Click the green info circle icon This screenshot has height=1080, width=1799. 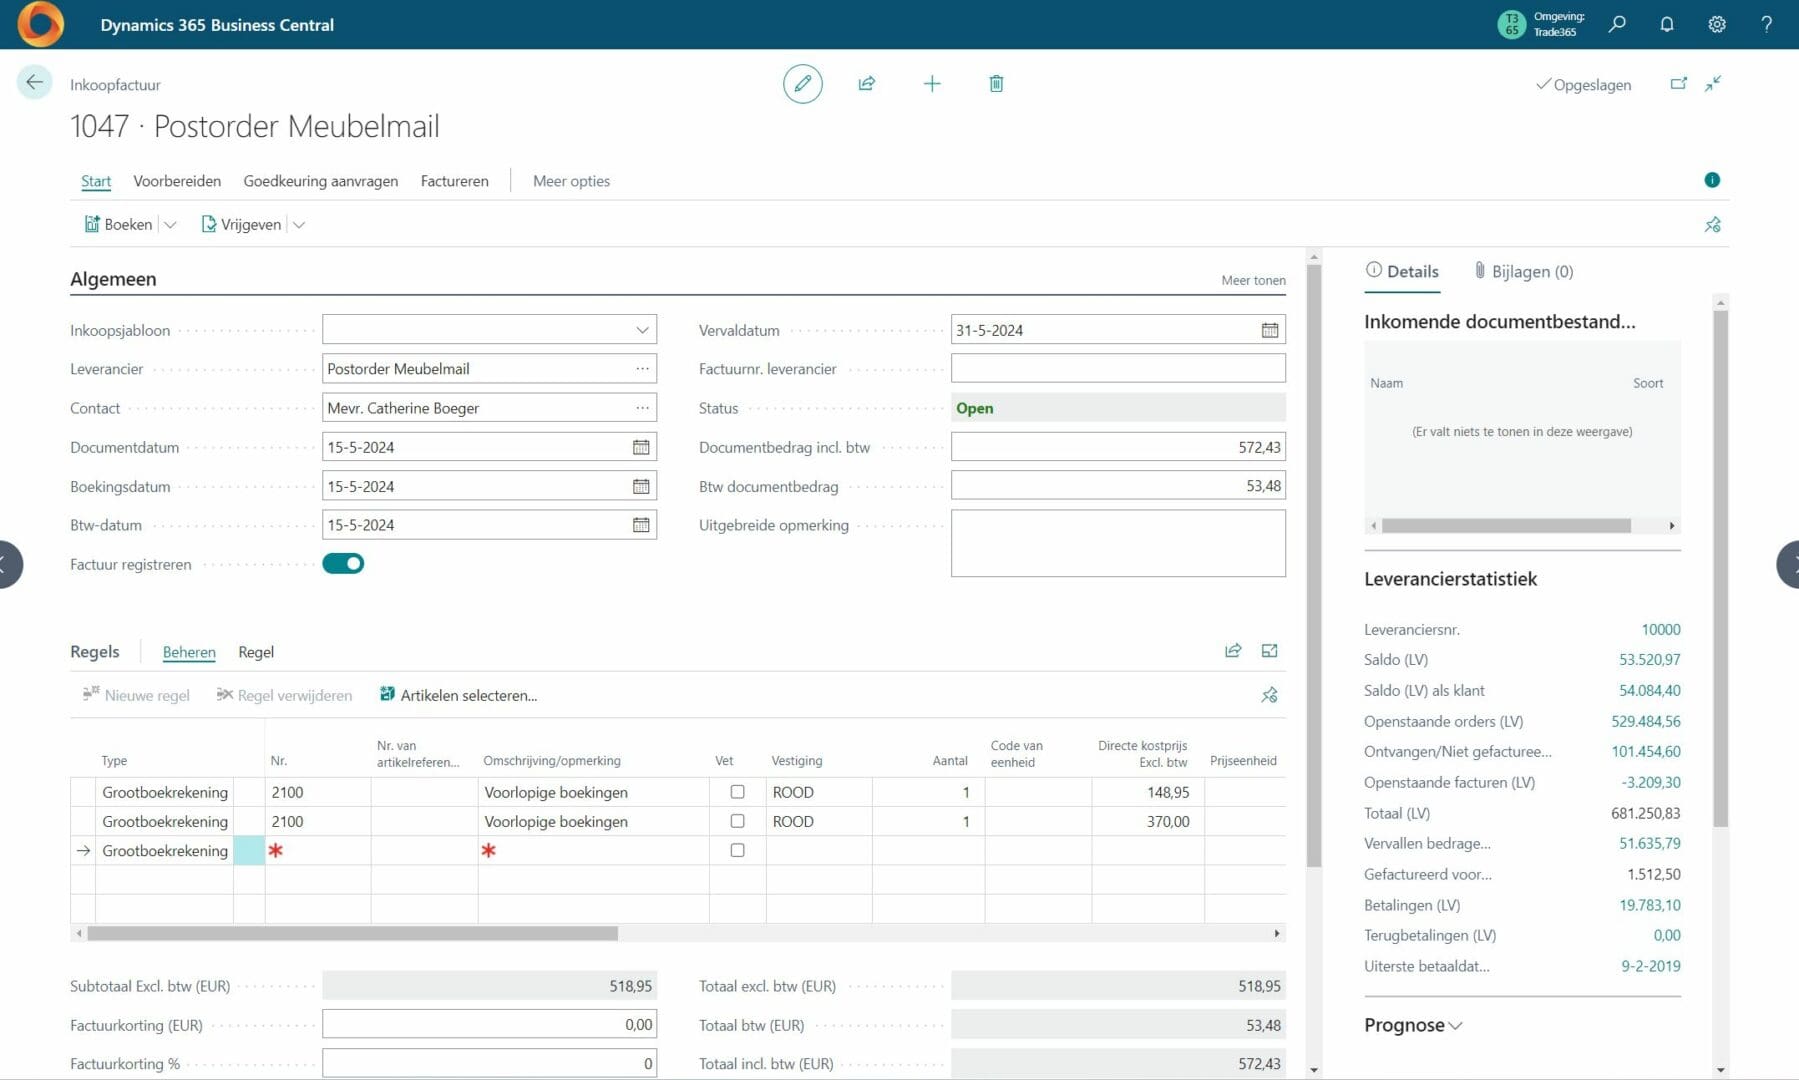tap(1712, 180)
